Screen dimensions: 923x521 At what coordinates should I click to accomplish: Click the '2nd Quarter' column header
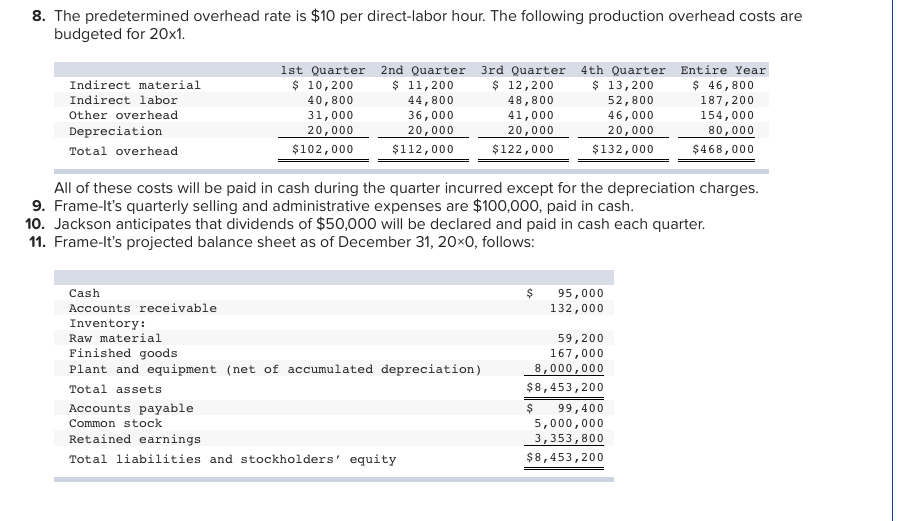pos(423,70)
